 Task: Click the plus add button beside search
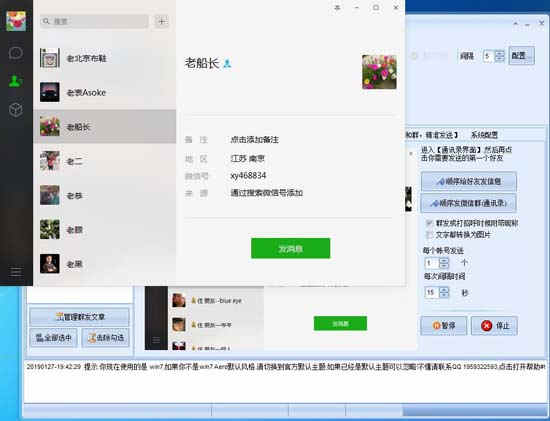click(x=162, y=21)
